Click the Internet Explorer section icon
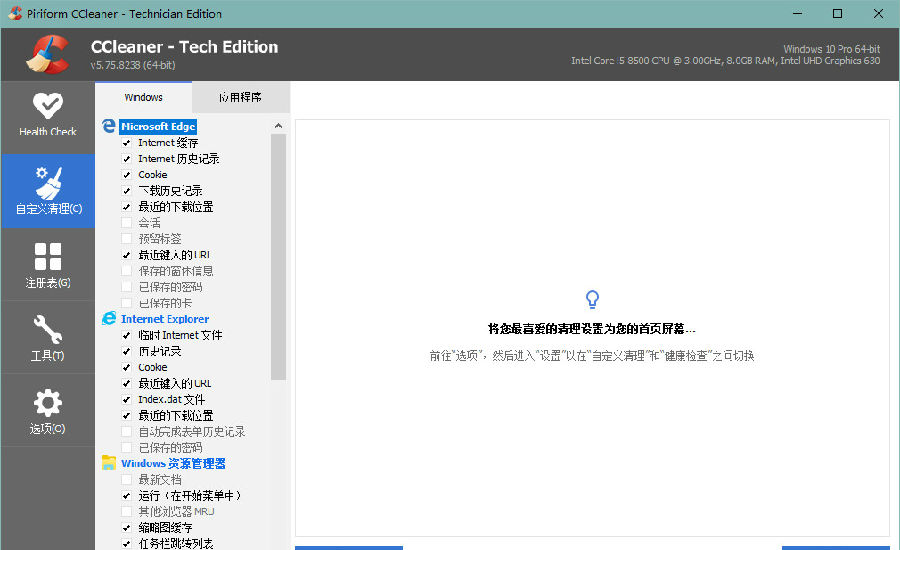The width and height of the screenshot is (900, 572). [x=108, y=318]
